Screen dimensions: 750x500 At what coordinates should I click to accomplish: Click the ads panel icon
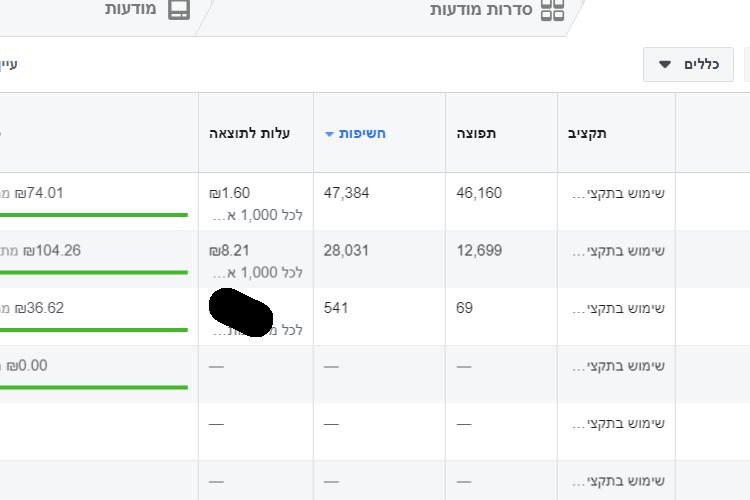pyautogui.click(x=179, y=10)
